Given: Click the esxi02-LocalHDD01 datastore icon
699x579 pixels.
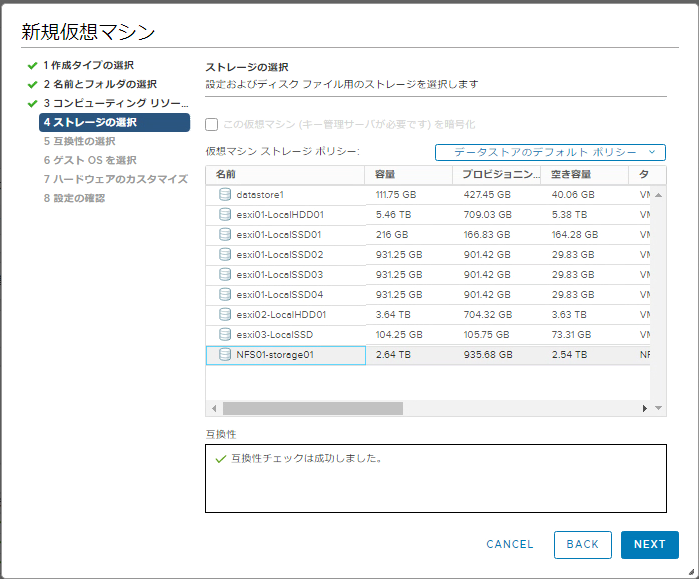Looking at the screenshot, I should [x=225, y=315].
